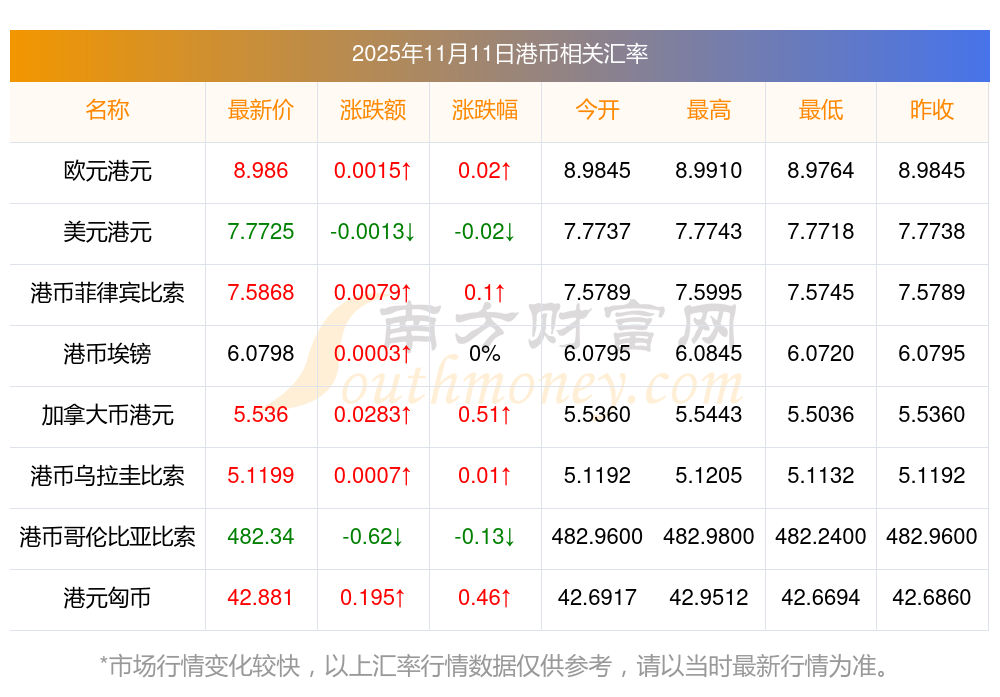Click latest price 5.1199
This screenshot has width=1000, height=697.
coord(261,476)
